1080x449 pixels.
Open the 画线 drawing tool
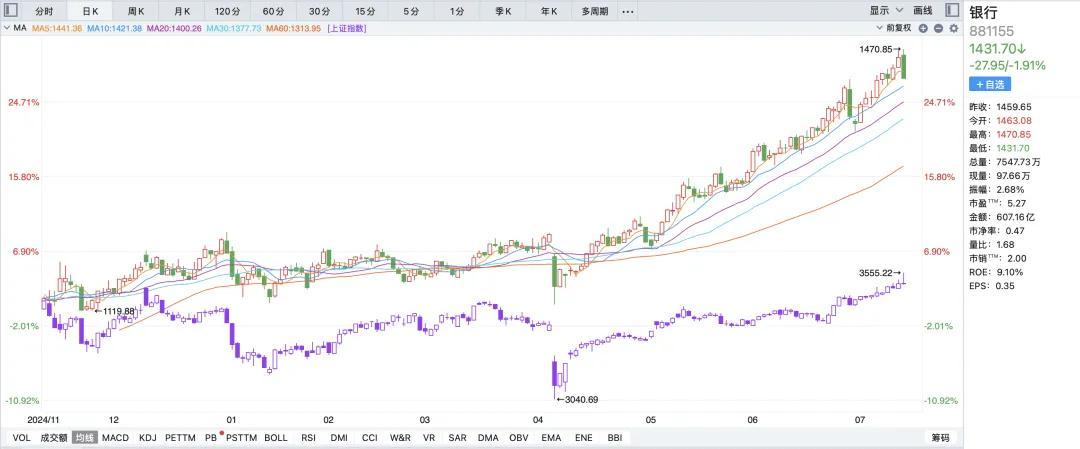[x=921, y=11]
